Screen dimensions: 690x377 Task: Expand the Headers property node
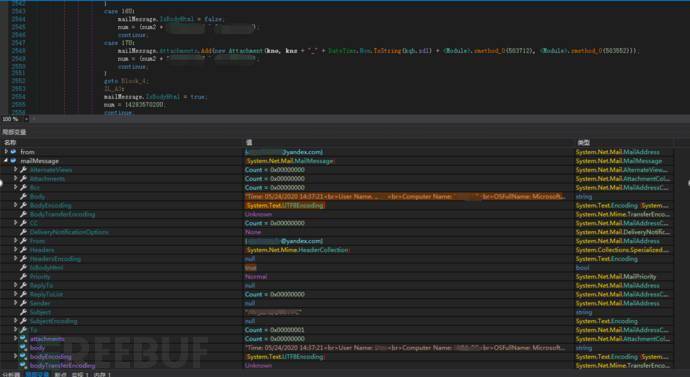15,250
